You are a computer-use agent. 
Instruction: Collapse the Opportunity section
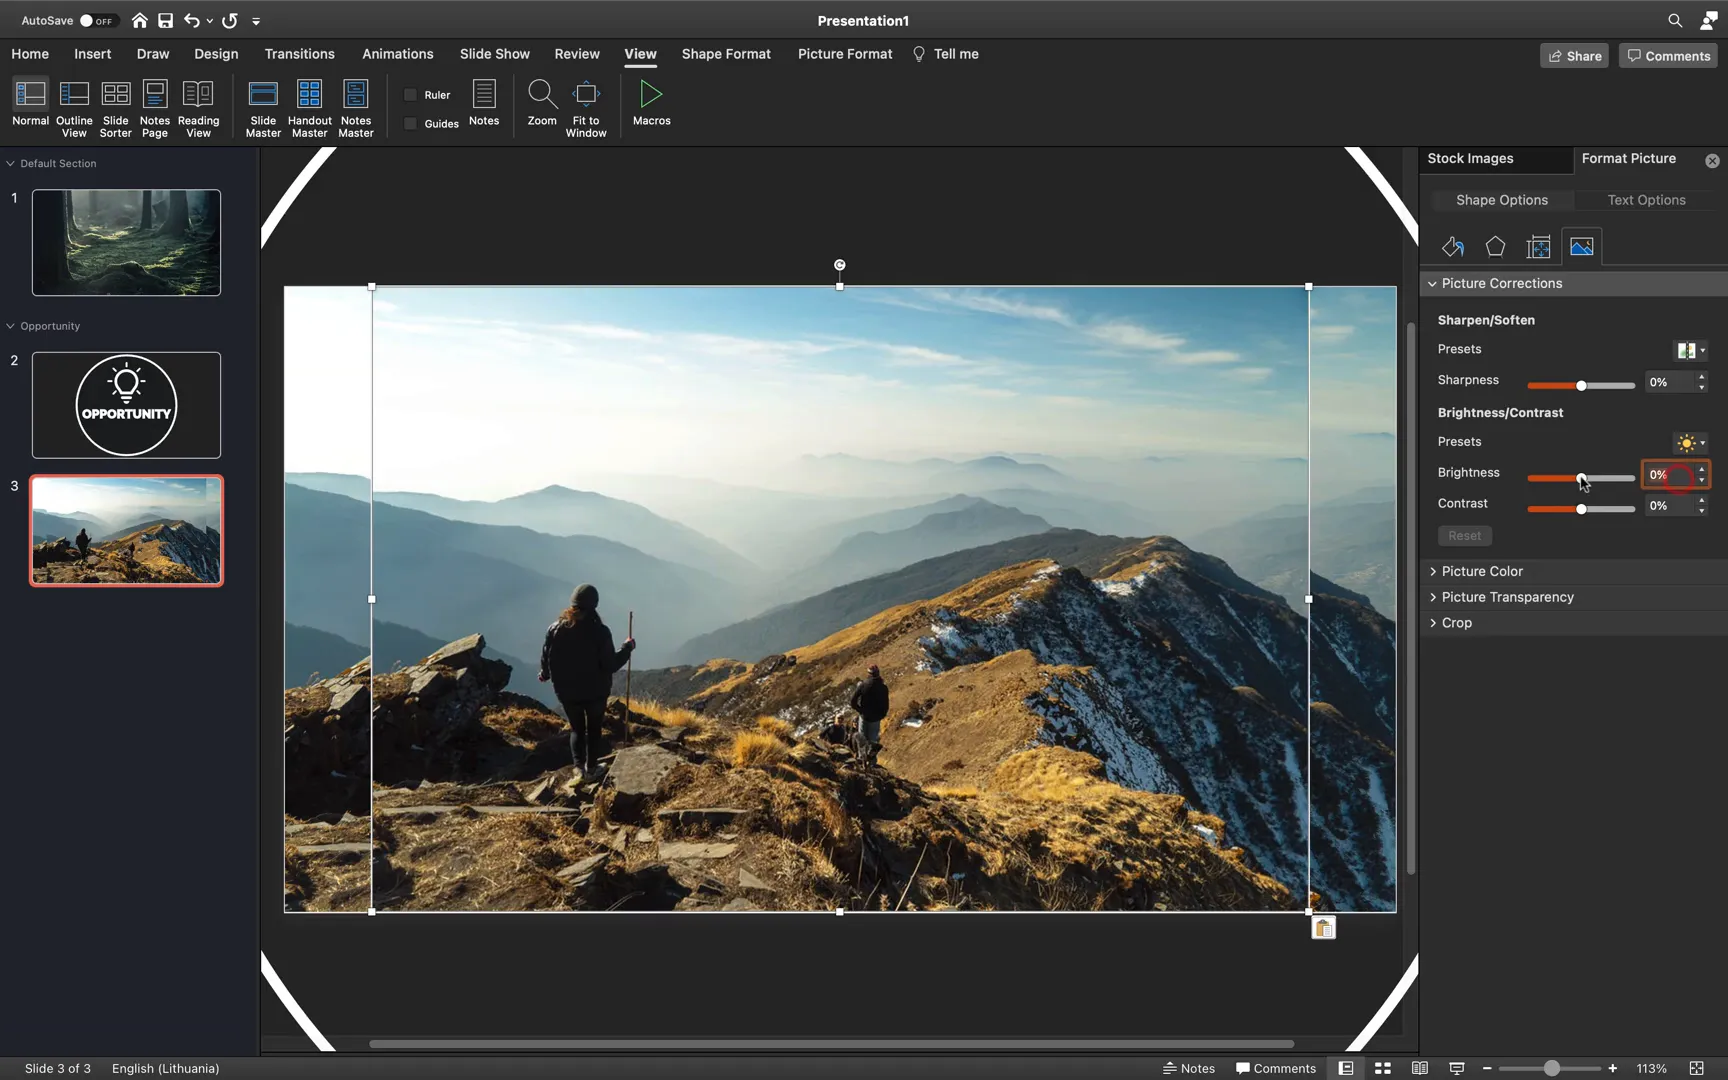(x=10, y=326)
